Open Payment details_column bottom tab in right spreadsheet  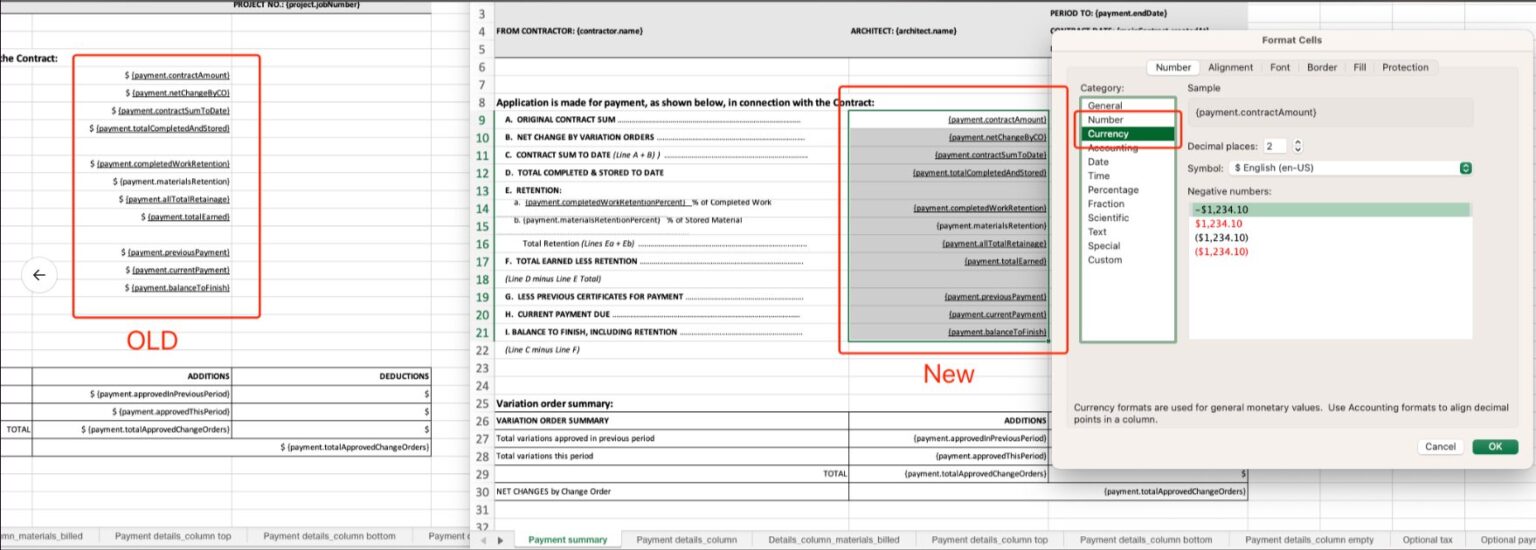(x=1145, y=540)
